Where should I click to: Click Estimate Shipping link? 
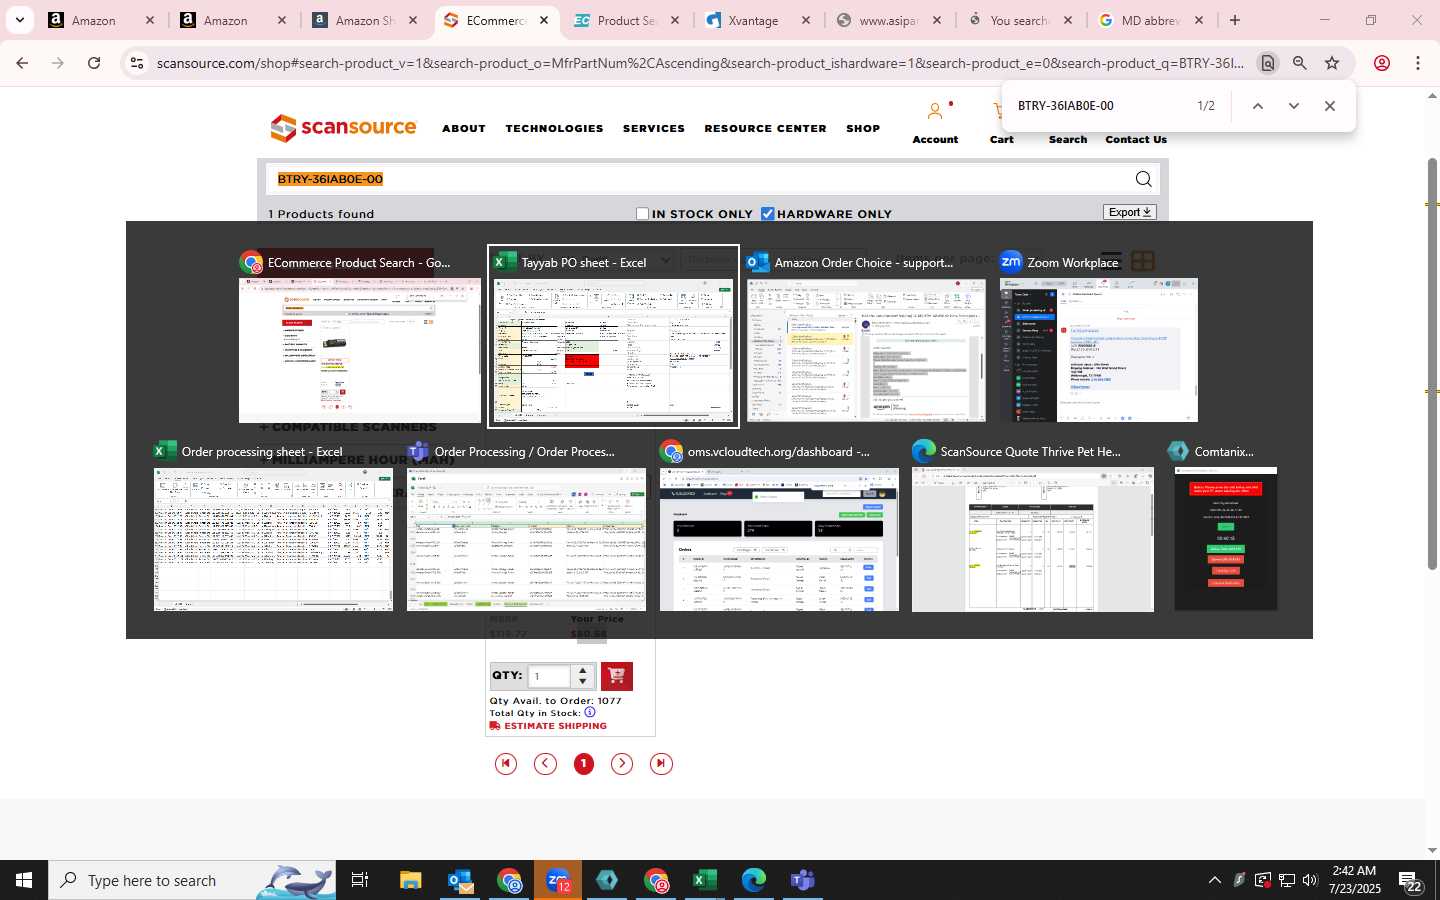(549, 726)
